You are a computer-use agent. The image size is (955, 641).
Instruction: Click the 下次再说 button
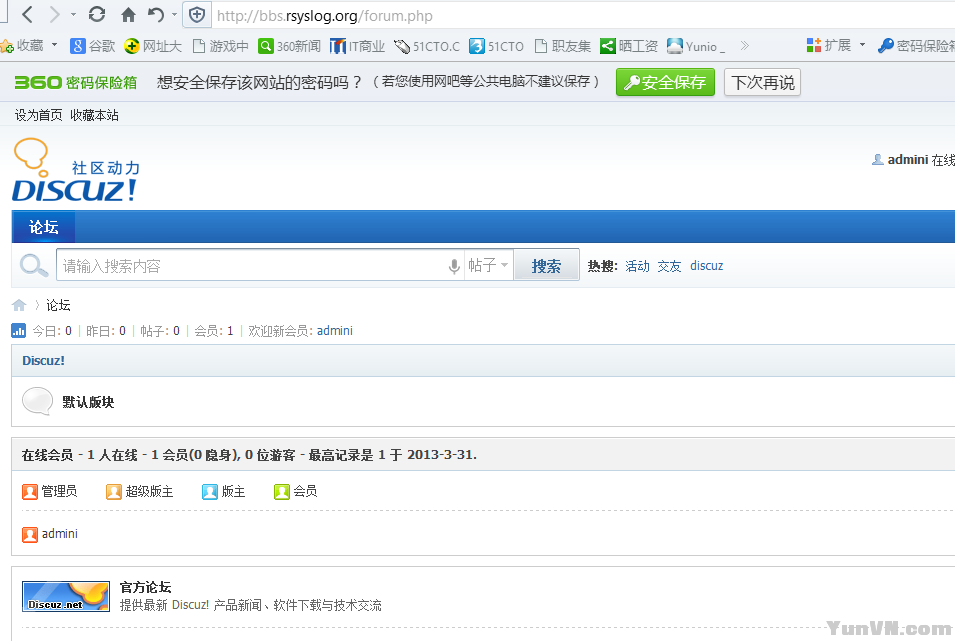pyautogui.click(x=763, y=82)
